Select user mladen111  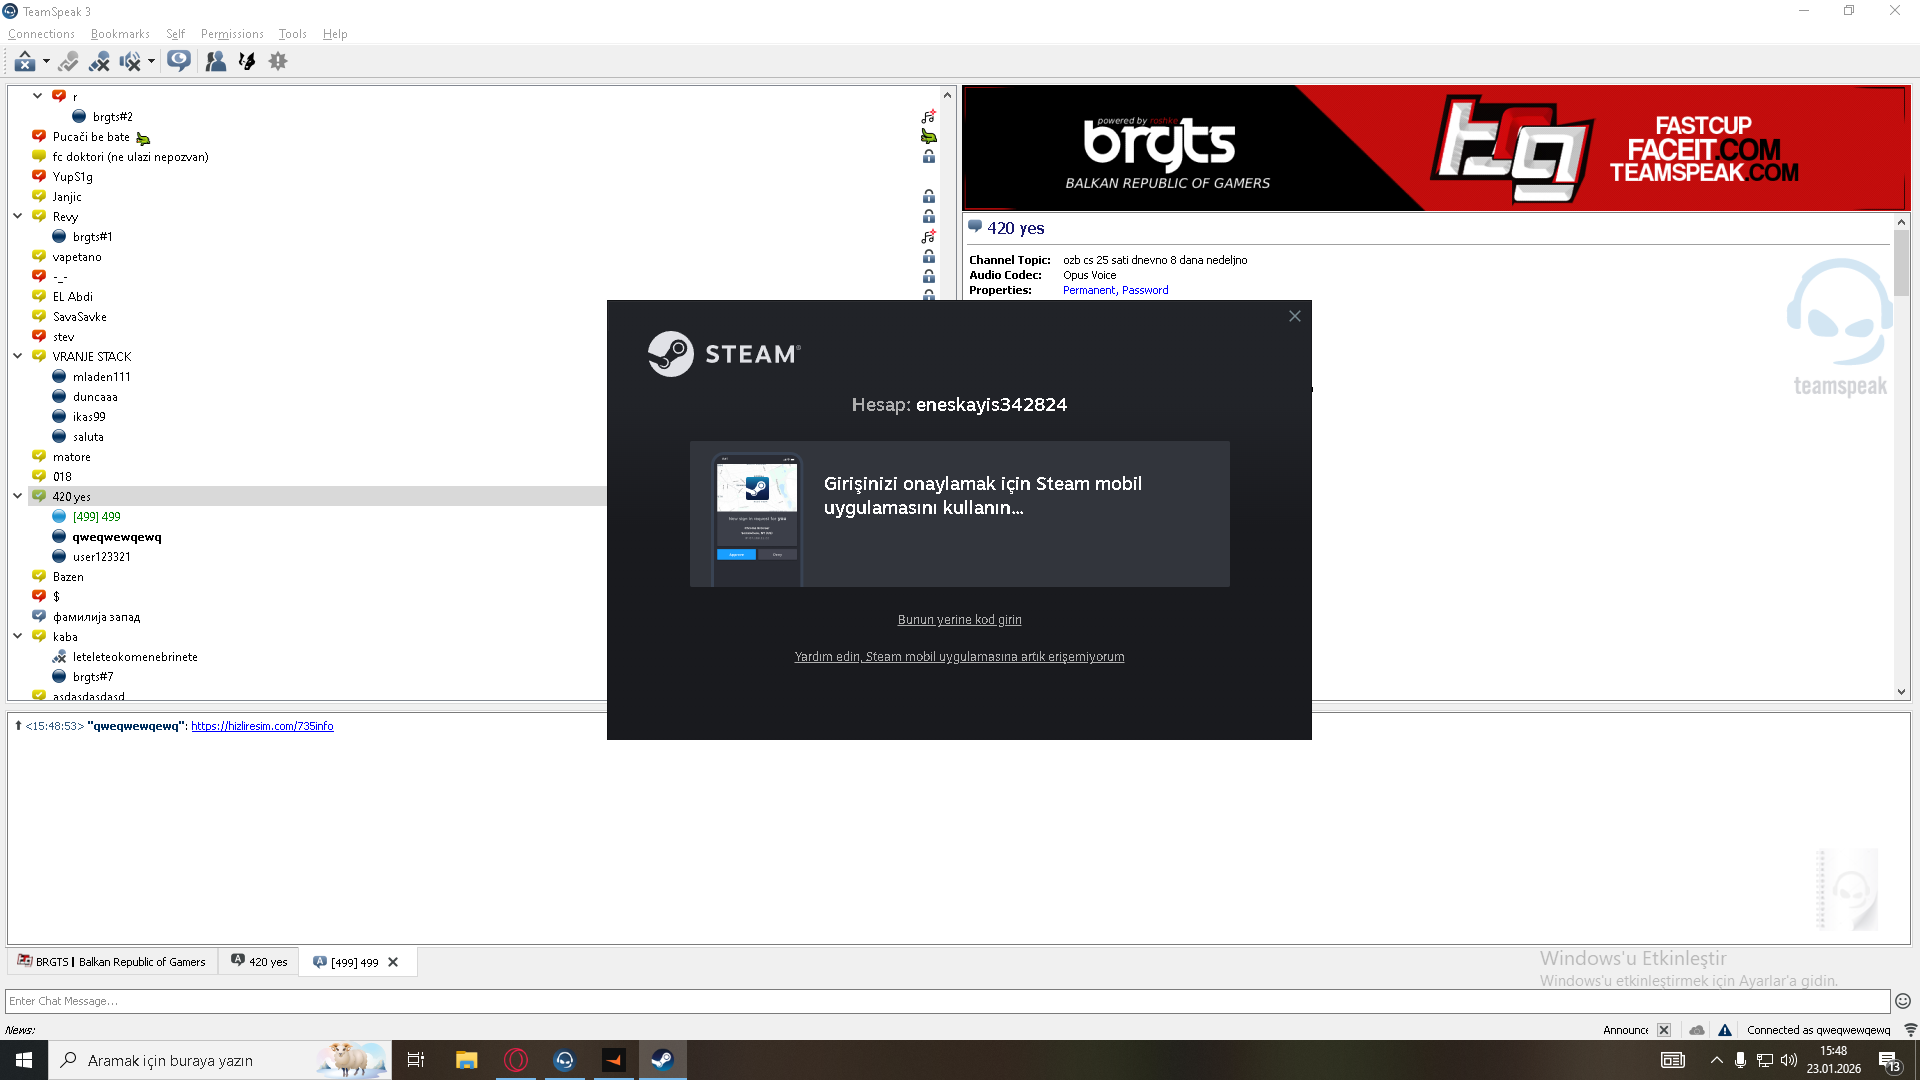101,377
